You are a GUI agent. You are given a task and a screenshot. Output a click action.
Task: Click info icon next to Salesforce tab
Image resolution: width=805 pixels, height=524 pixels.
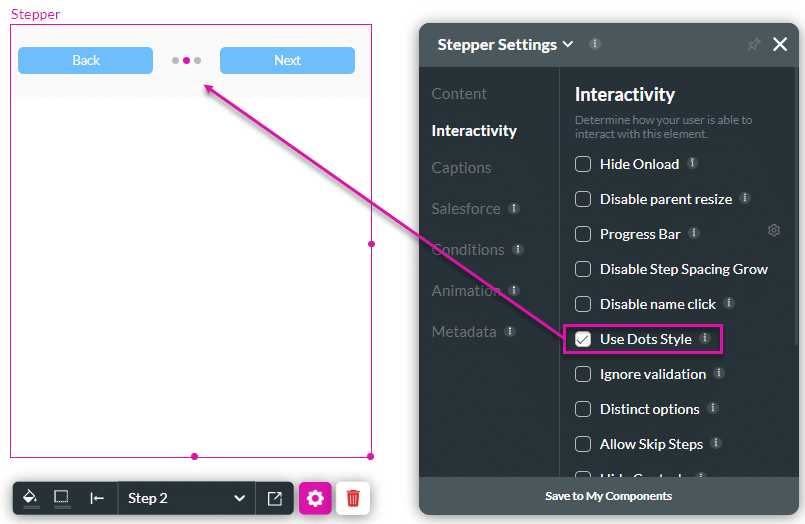[513, 208]
